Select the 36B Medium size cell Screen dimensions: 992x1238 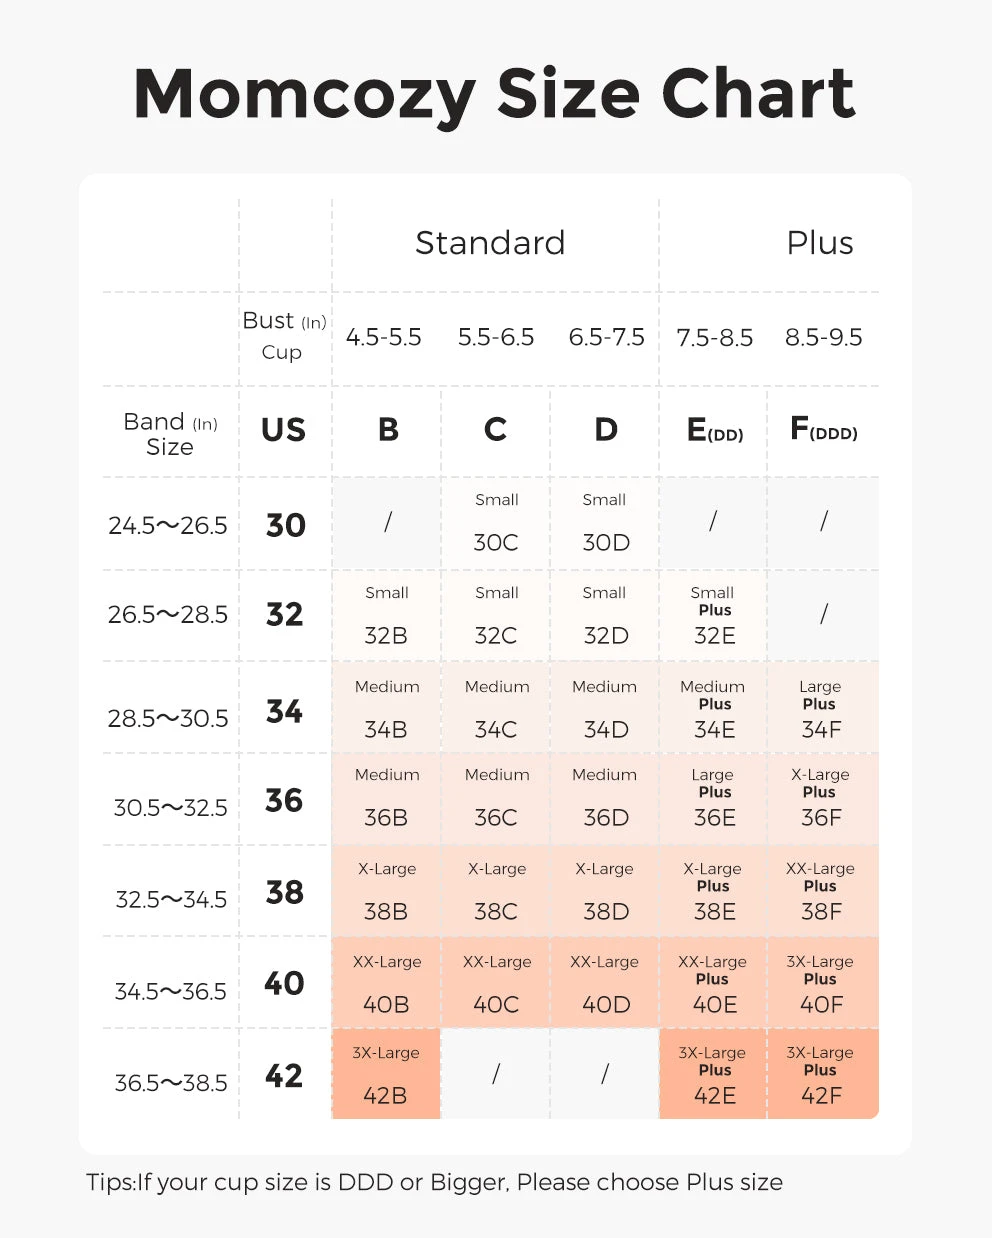[x=386, y=799]
